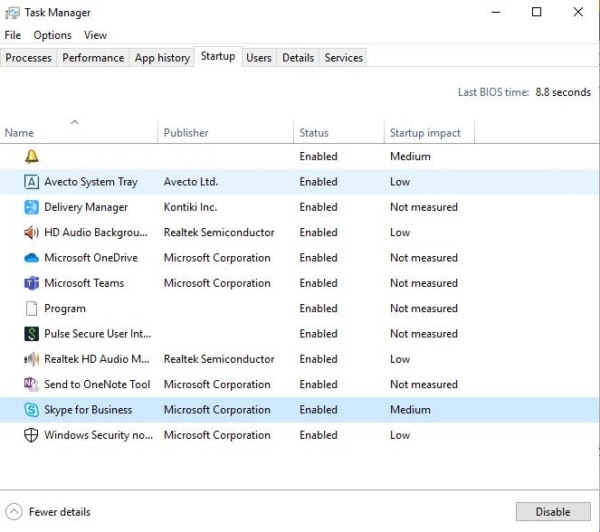Sort by Status column header
Viewport: 600px width, 532px height.
click(x=314, y=133)
